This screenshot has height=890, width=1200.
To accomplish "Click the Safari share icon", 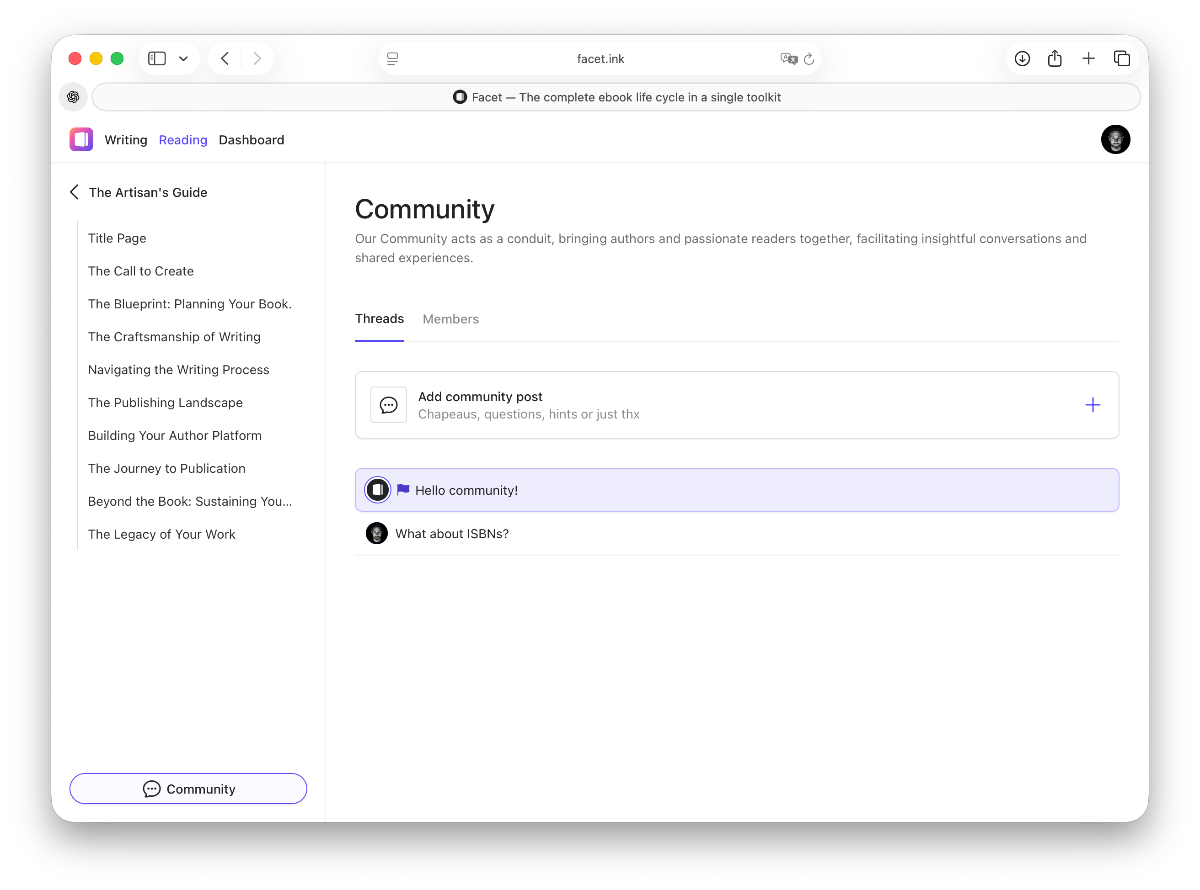I will (1055, 59).
